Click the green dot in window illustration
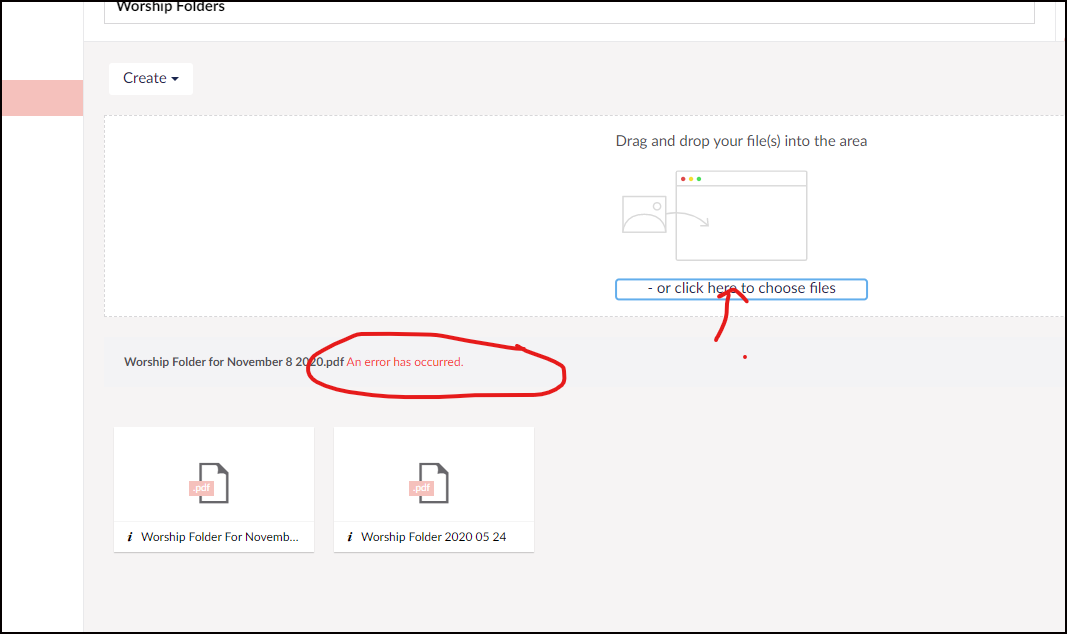 [x=698, y=179]
